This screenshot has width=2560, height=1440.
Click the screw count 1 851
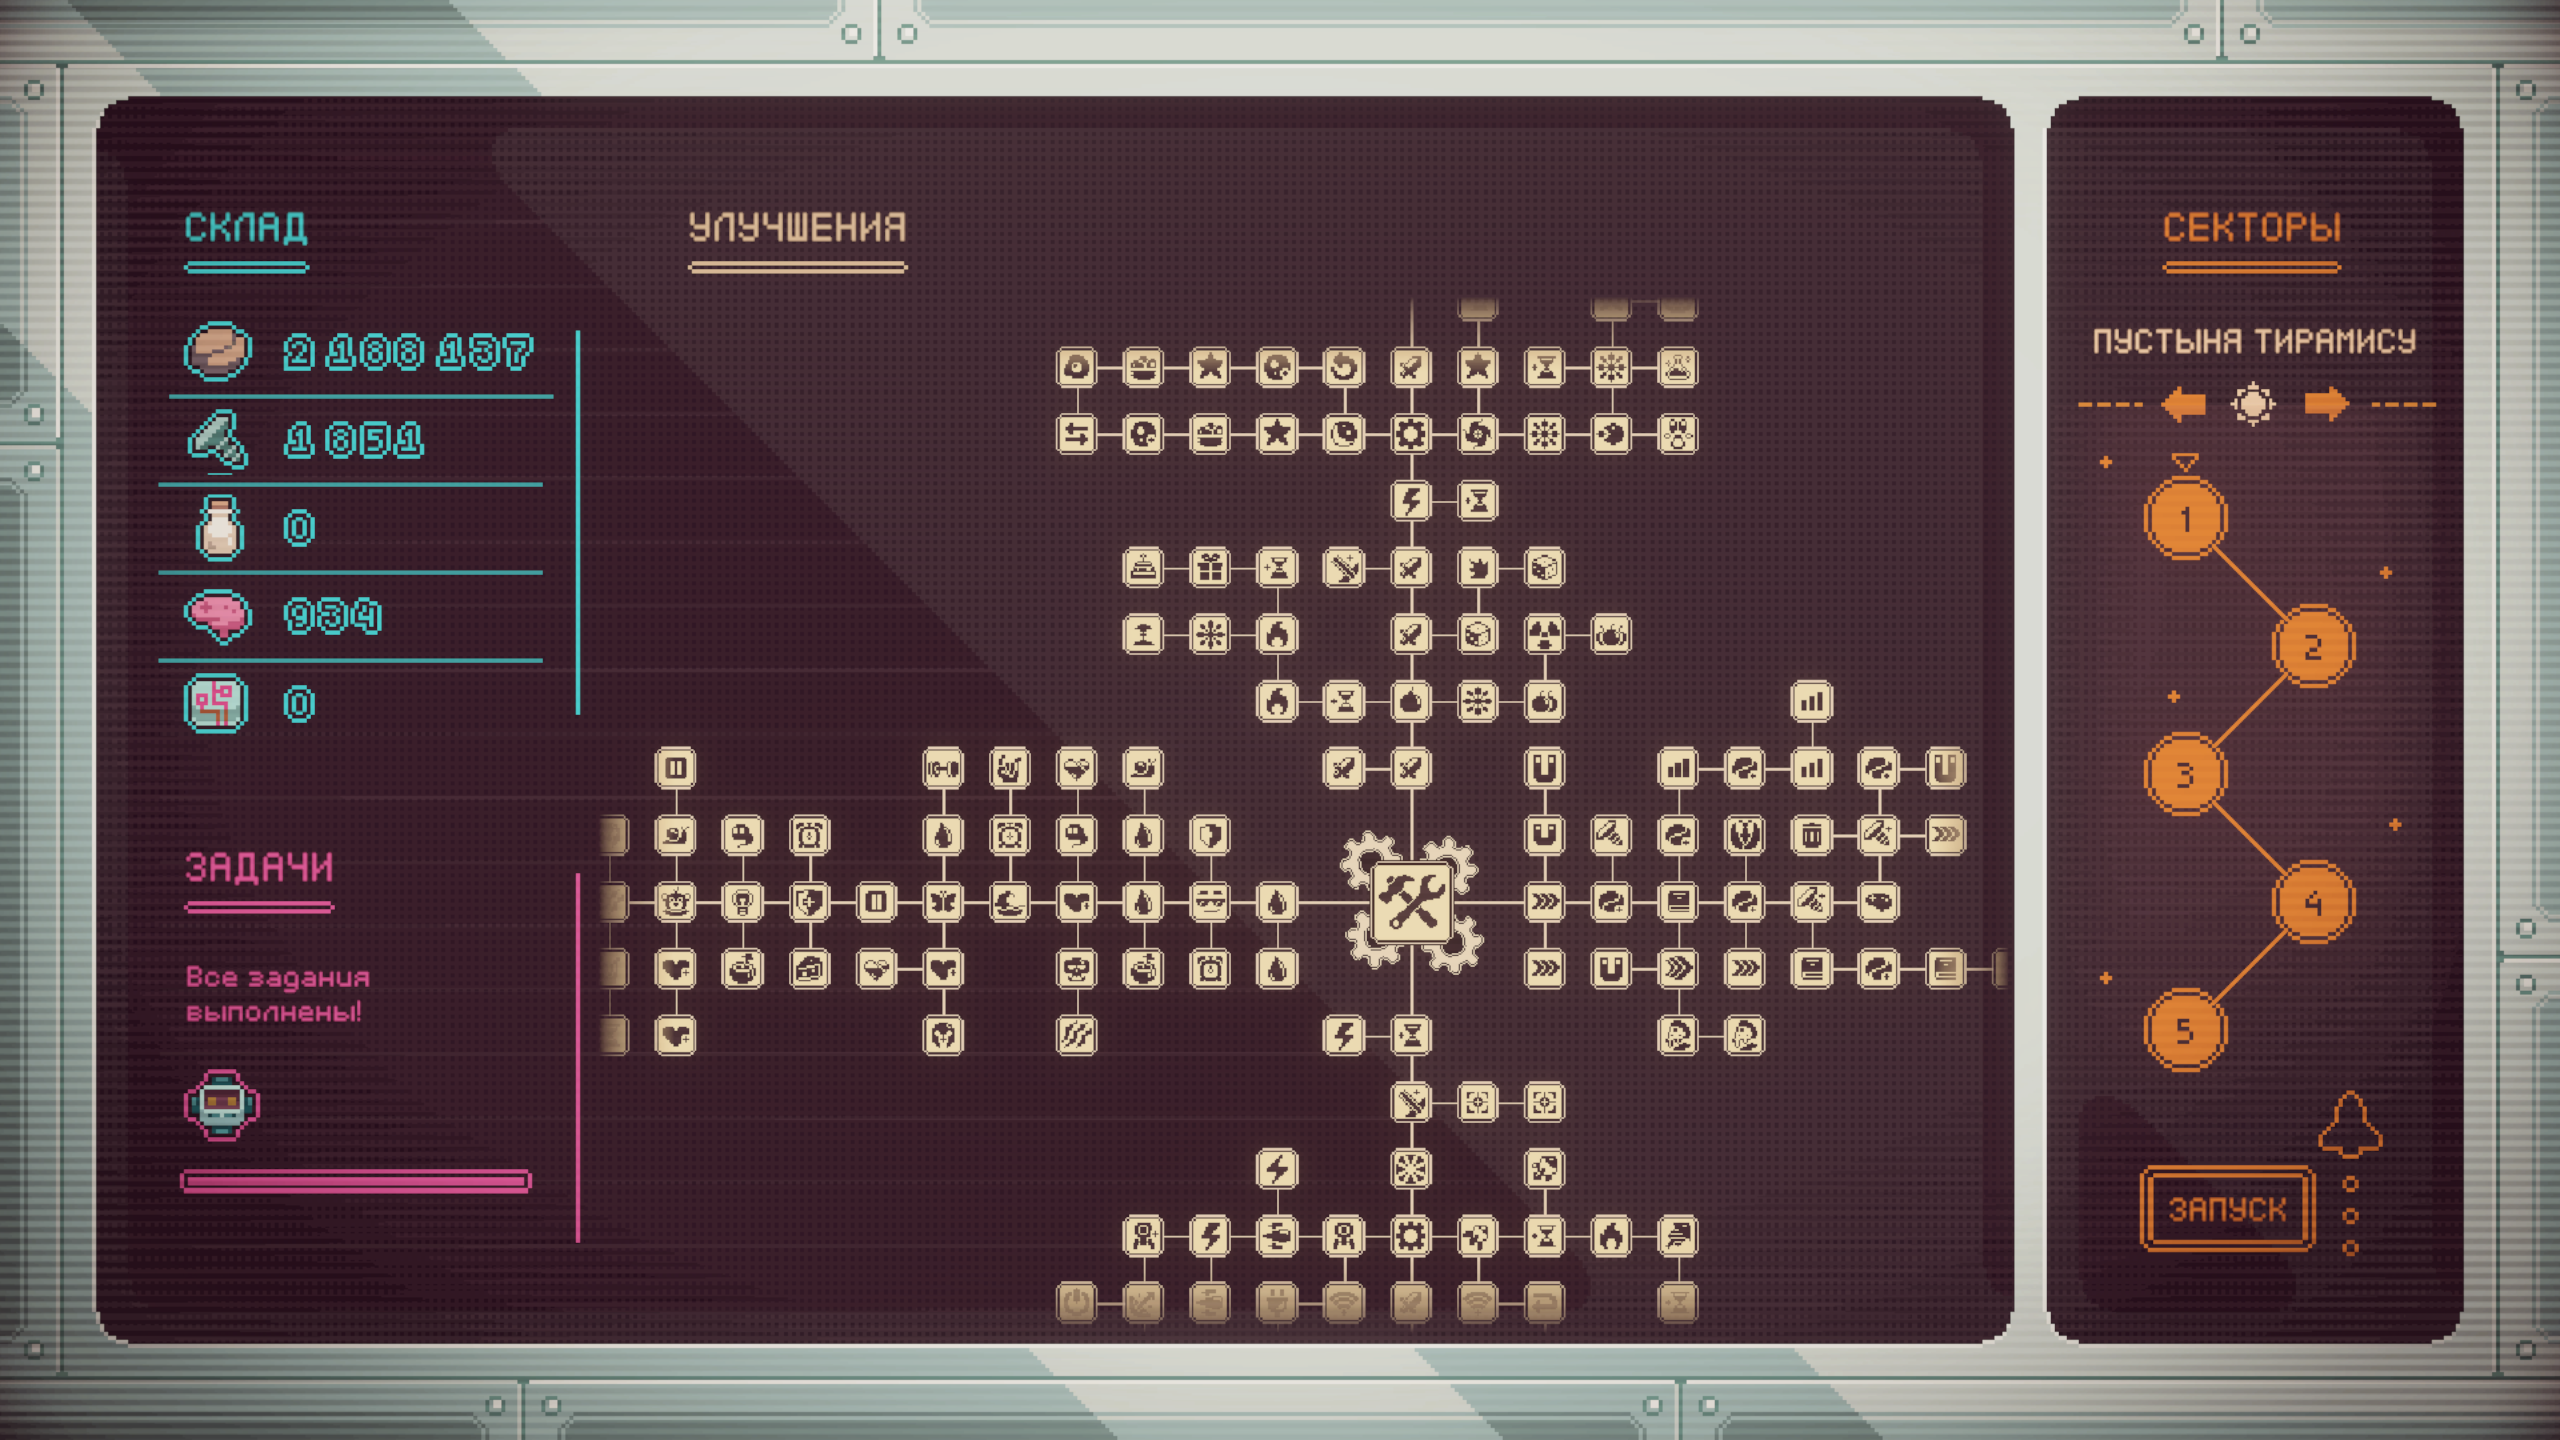click(353, 440)
